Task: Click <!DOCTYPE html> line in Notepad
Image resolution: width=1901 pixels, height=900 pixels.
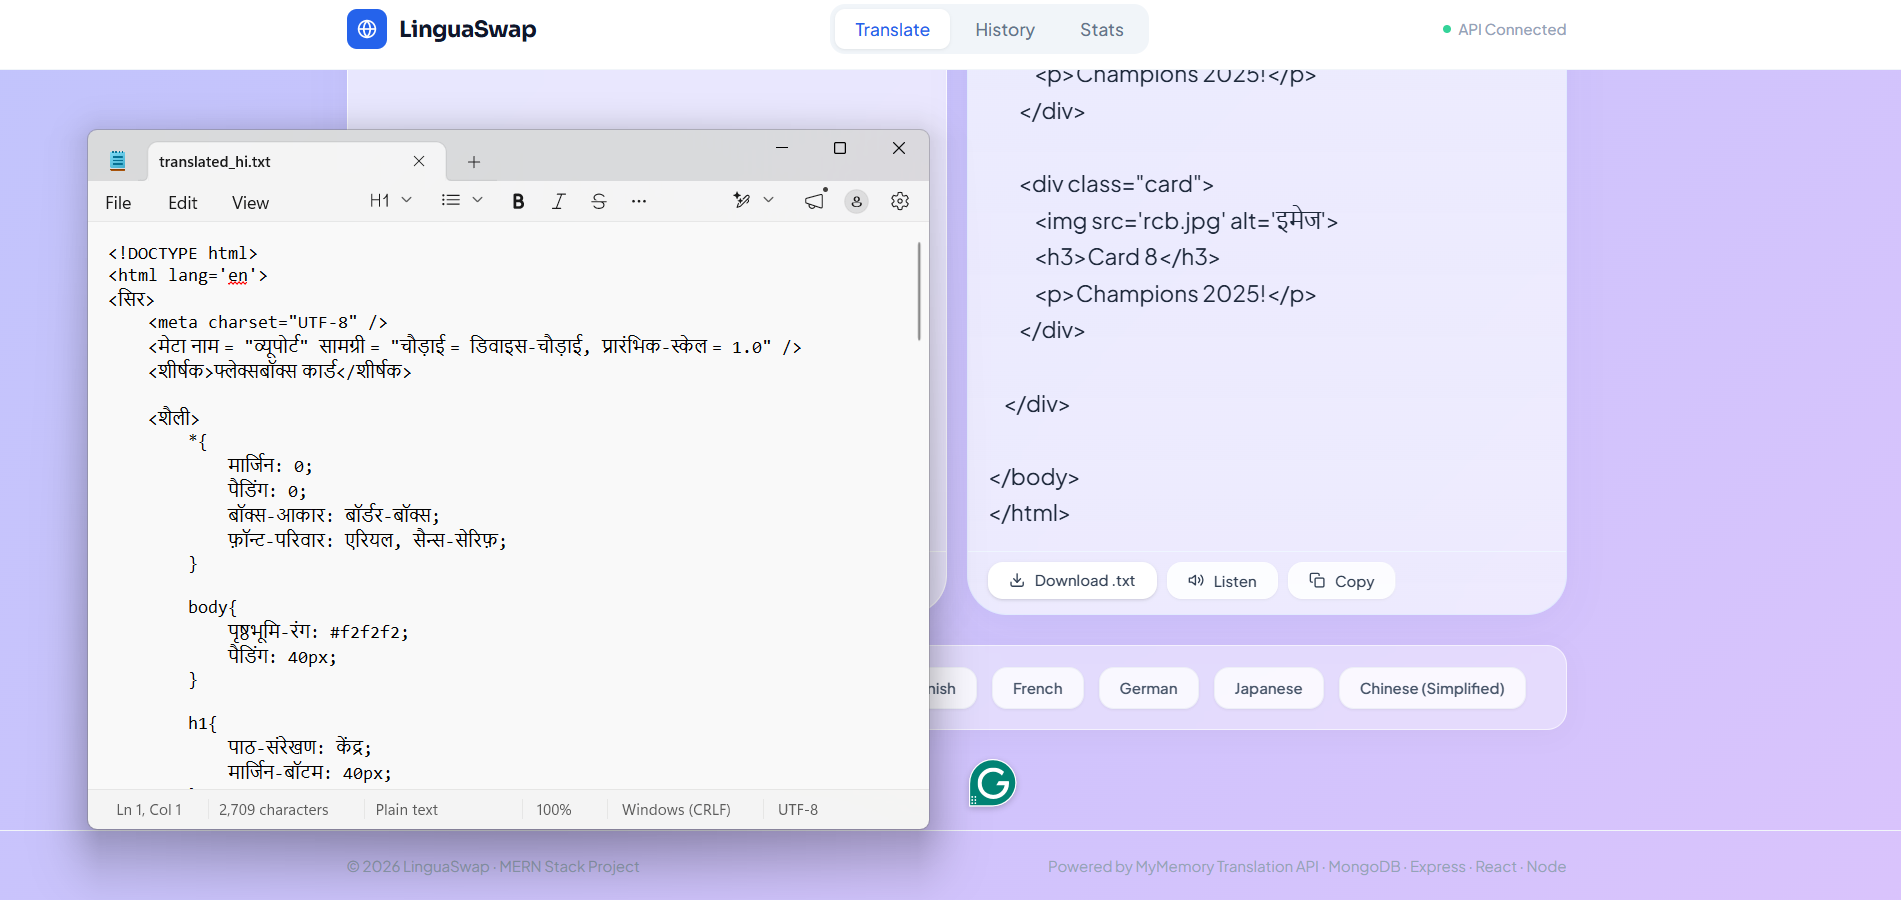Action: [x=183, y=253]
